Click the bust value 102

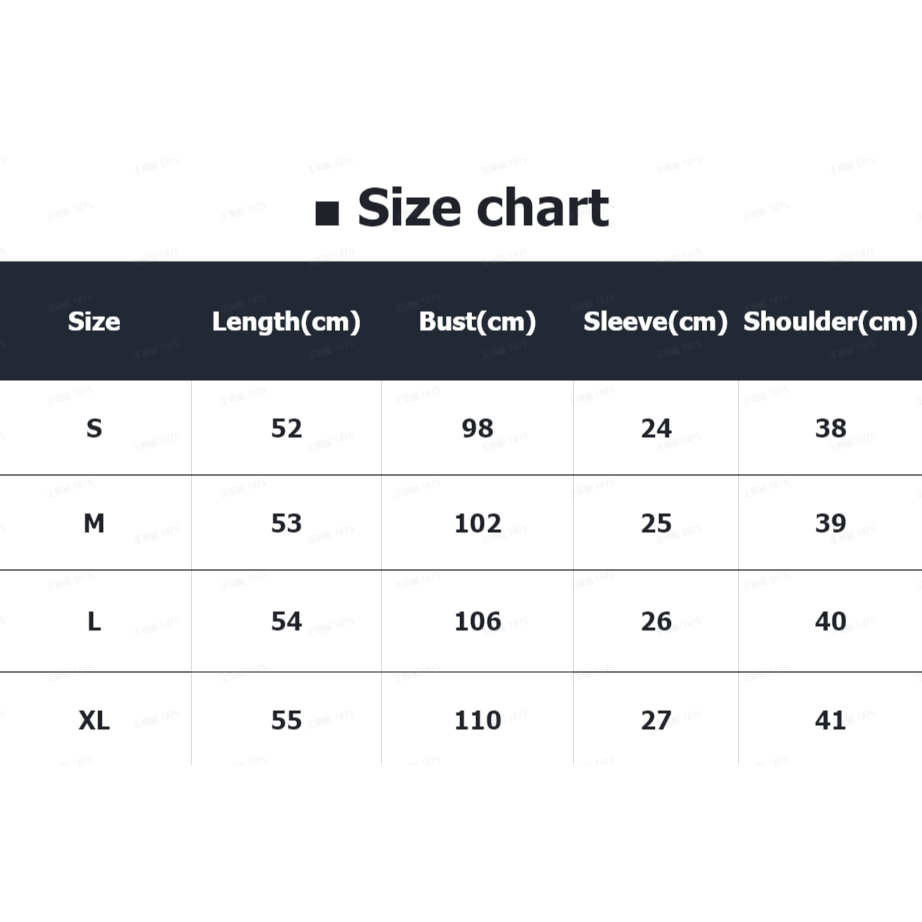click(x=477, y=523)
